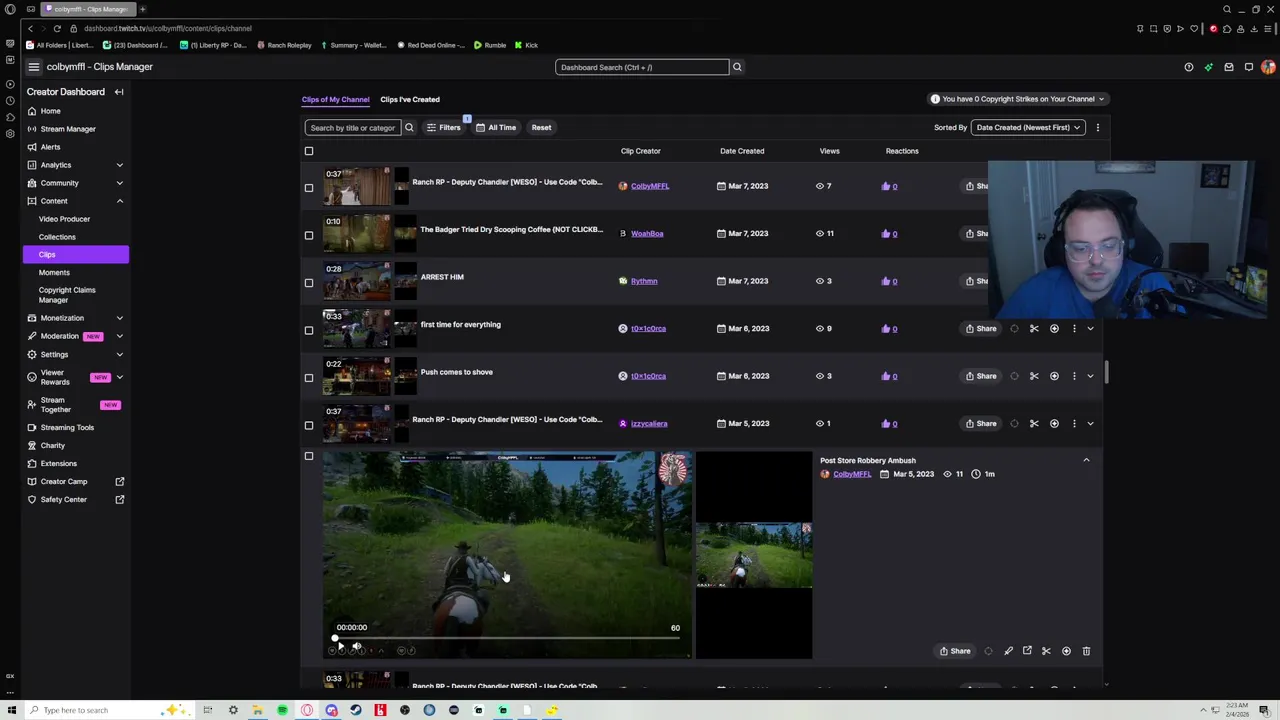Open three-dot menu on first time for everything row
Screen dimensions: 1280x720
(x=1074, y=328)
